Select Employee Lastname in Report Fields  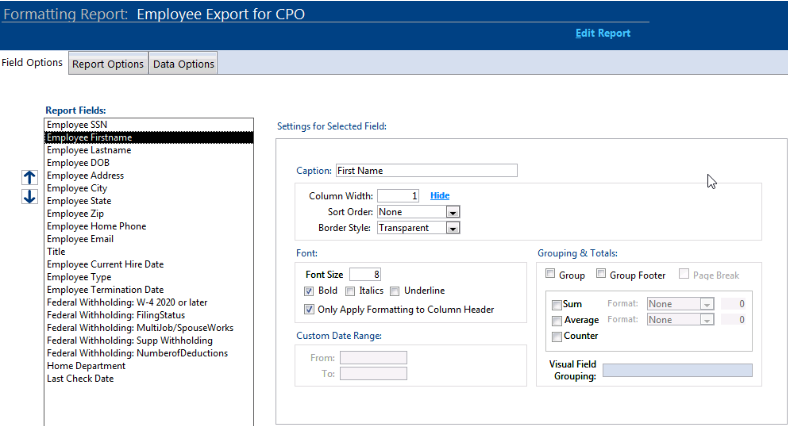coord(89,150)
